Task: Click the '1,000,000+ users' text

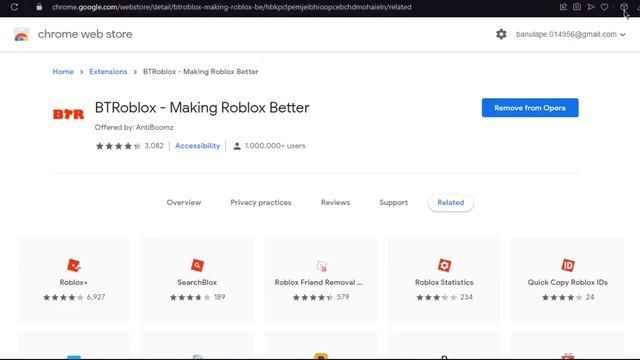Action: (275, 146)
